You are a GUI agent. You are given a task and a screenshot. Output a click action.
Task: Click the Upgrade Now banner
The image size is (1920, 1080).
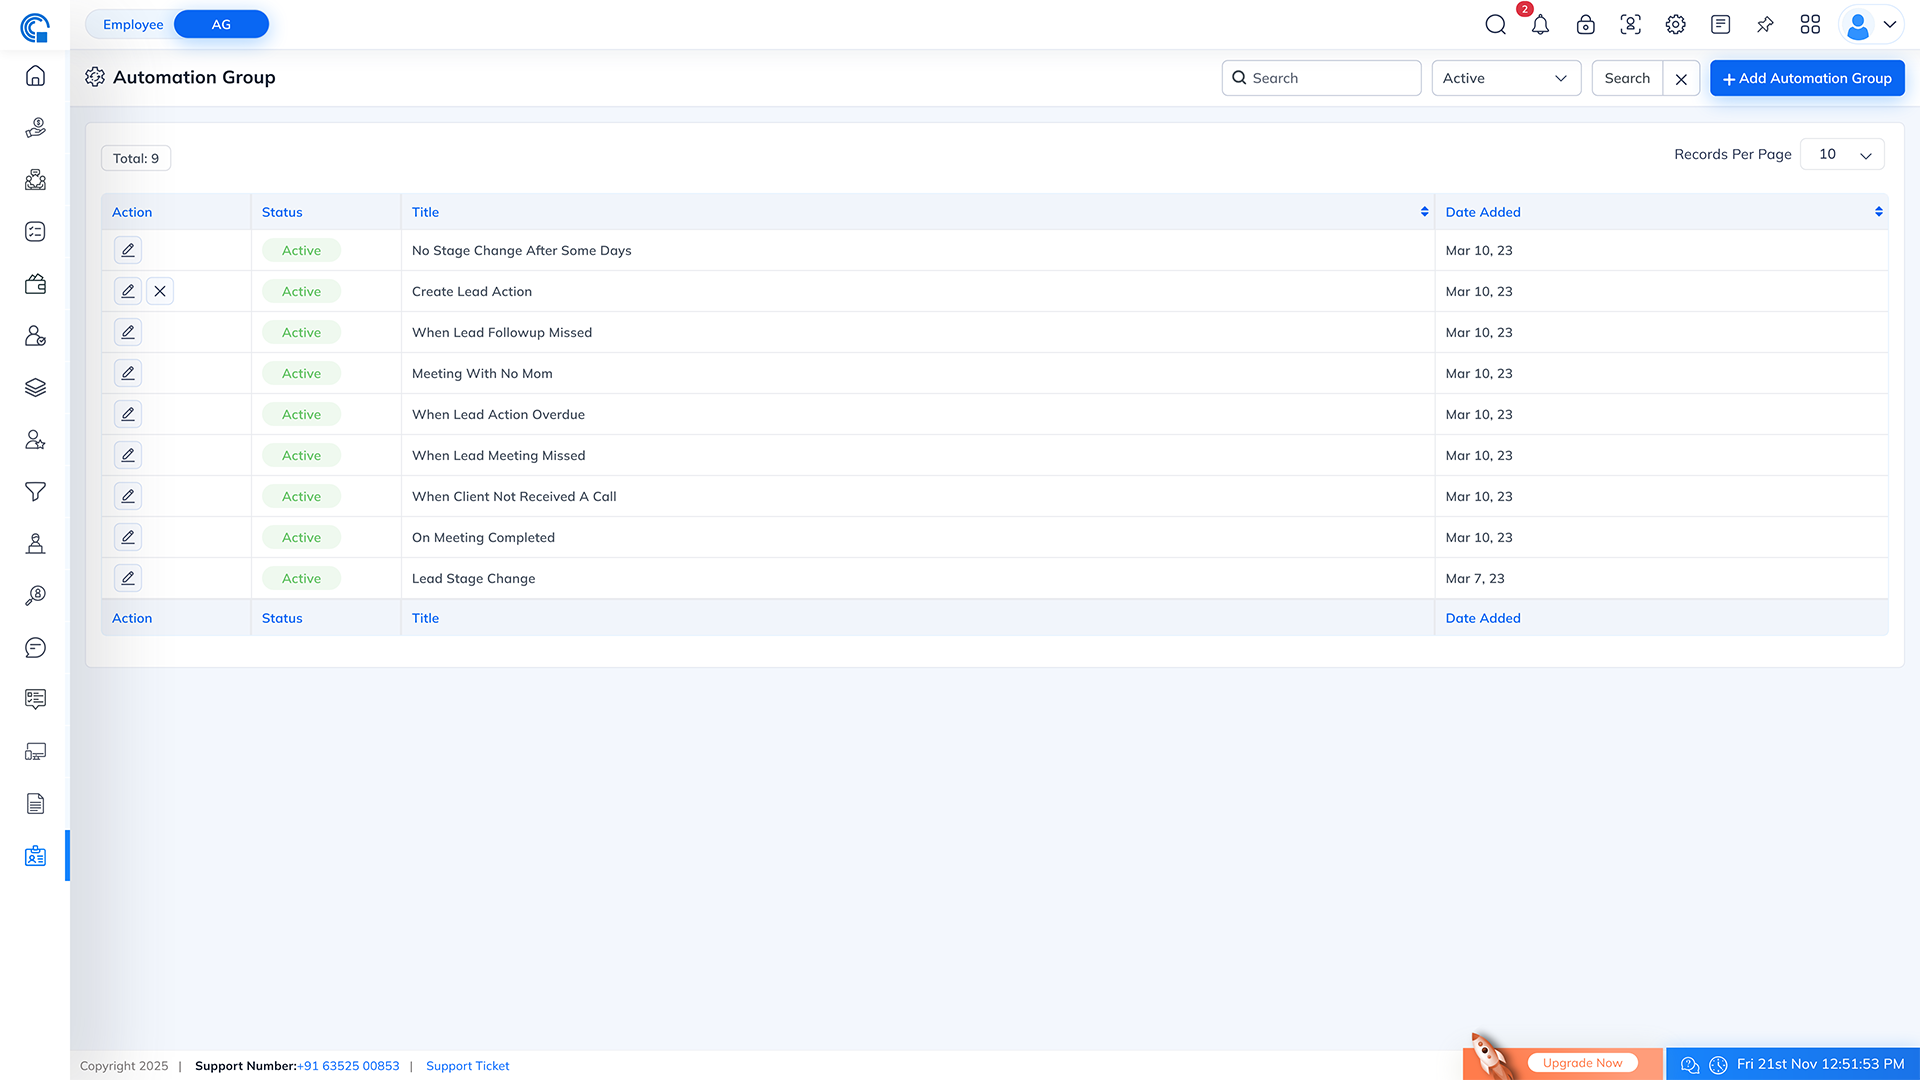coord(1582,1063)
